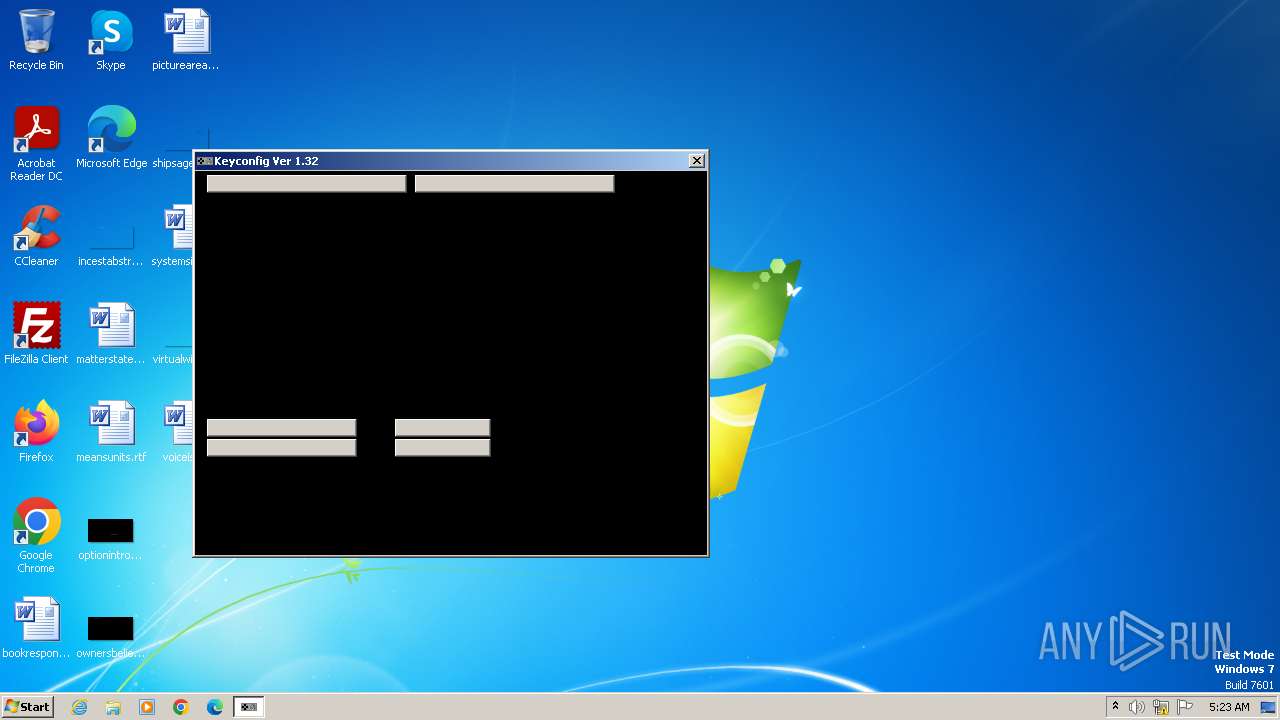Open the Edge icon pinned on the taskbar
The width and height of the screenshot is (1280, 720).
coord(215,707)
